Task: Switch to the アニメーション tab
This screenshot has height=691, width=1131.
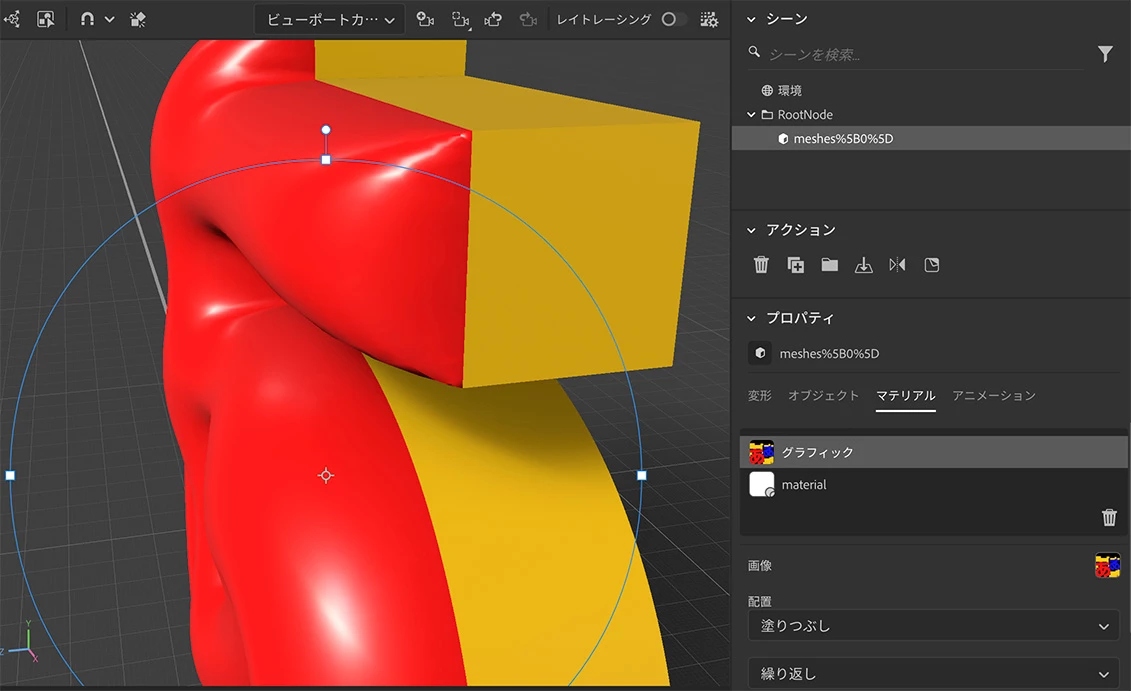Action: coord(994,395)
